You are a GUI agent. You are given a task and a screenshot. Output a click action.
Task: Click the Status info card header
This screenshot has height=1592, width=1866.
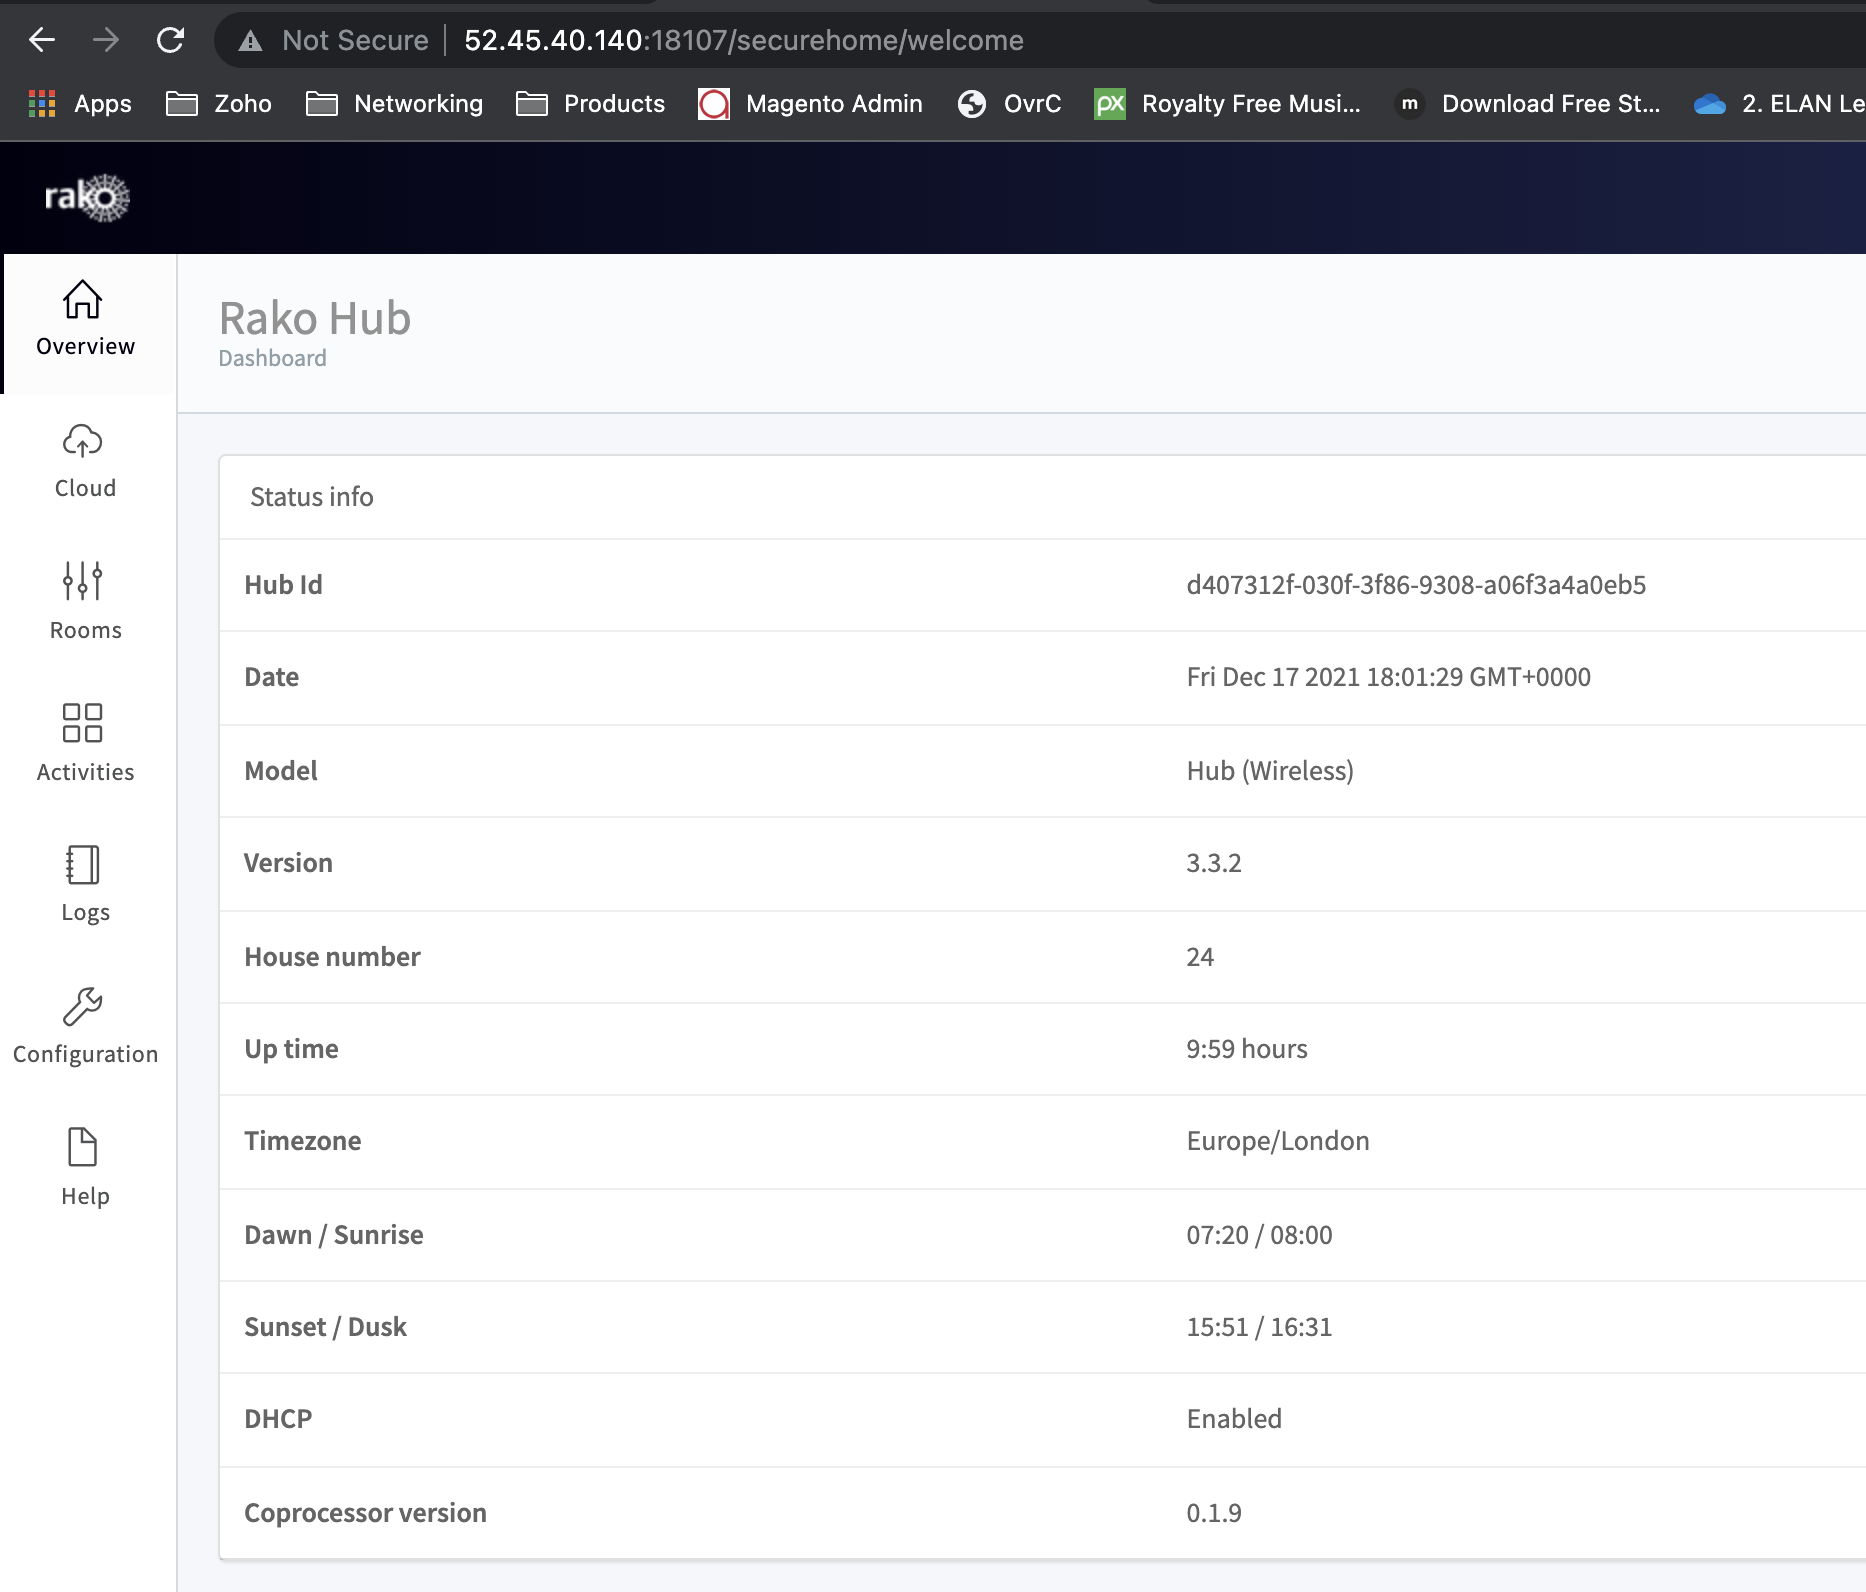(x=312, y=497)
